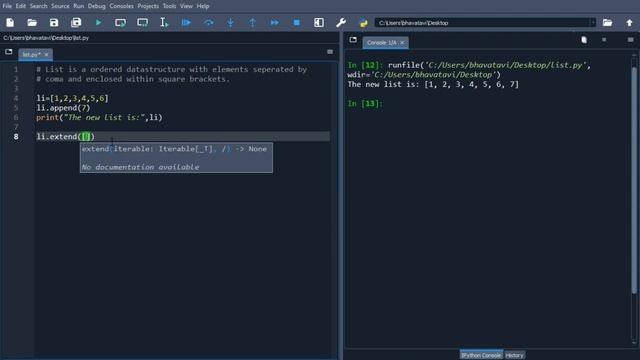Click the console vertical scrollbar
Screen dimensions: 640x360
634,180
